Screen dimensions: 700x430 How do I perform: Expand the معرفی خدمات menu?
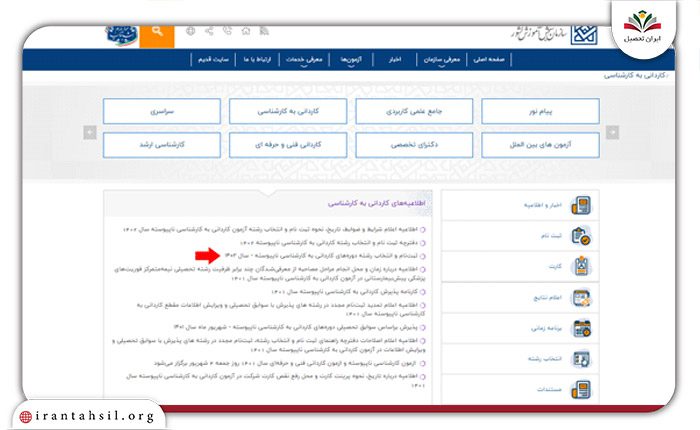[304, 60]
